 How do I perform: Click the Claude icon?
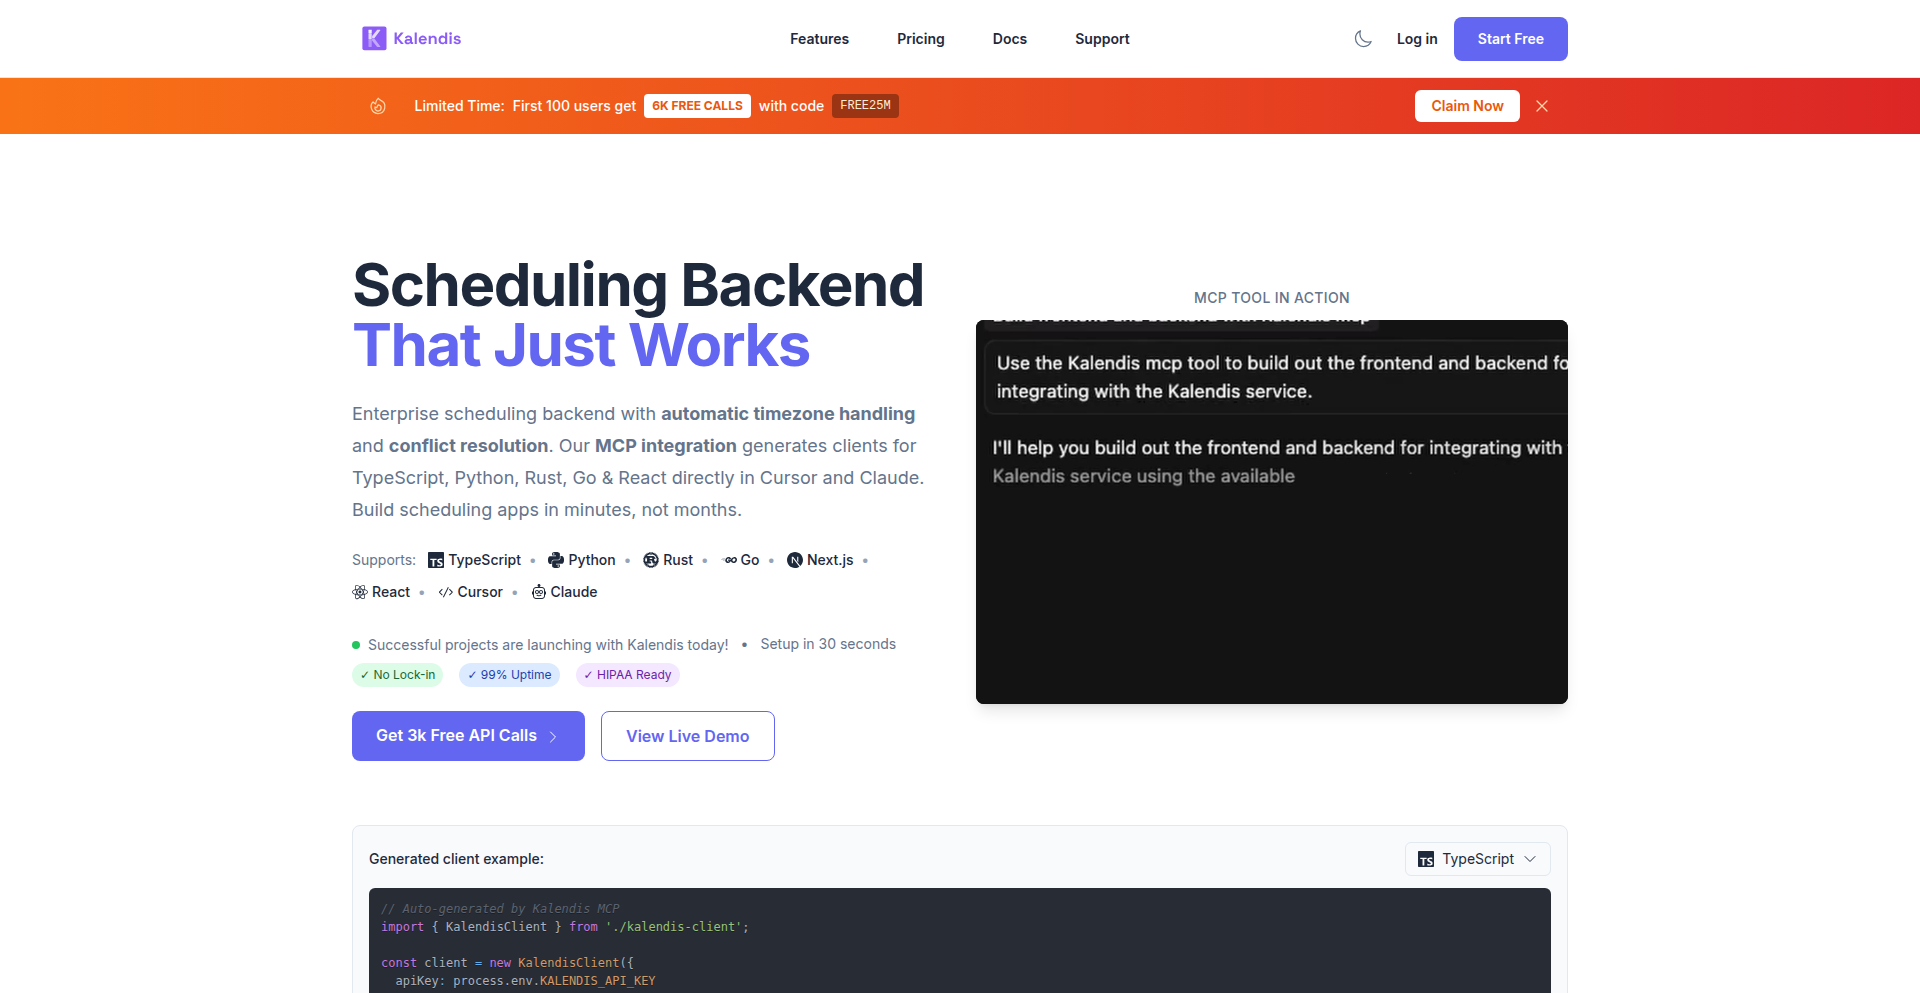coord(537,592)
